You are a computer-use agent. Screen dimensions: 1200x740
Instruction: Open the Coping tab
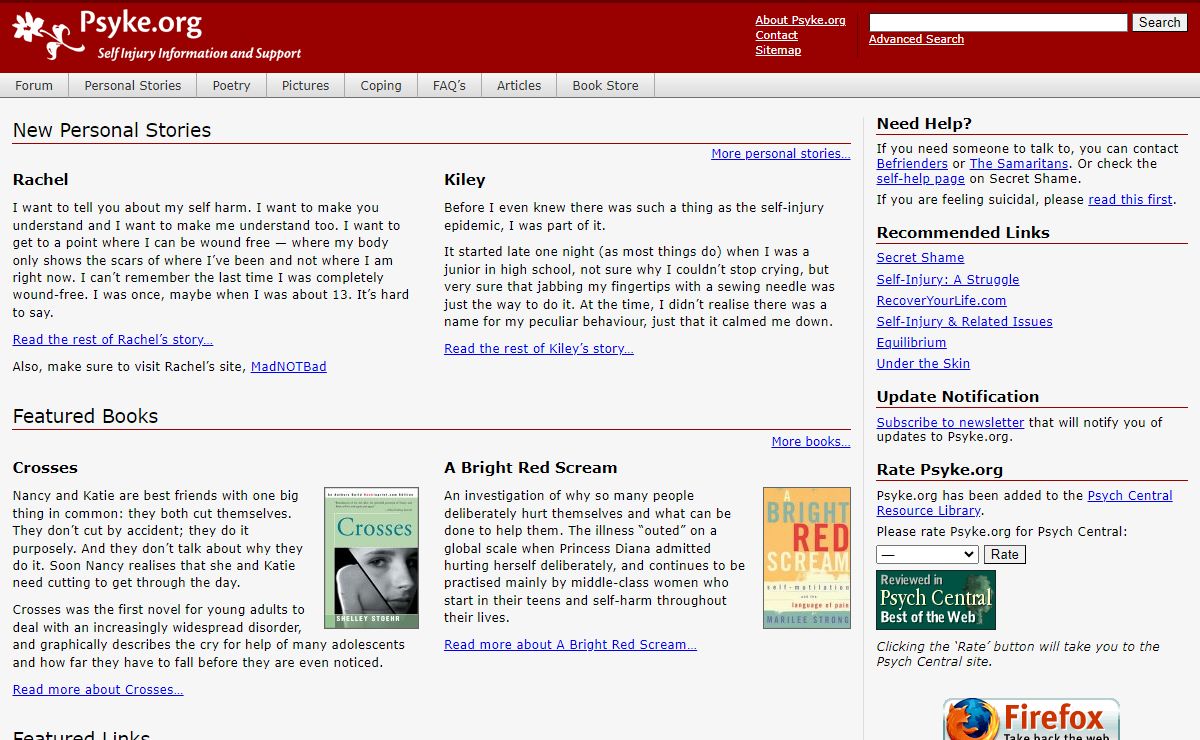[381, 86]
